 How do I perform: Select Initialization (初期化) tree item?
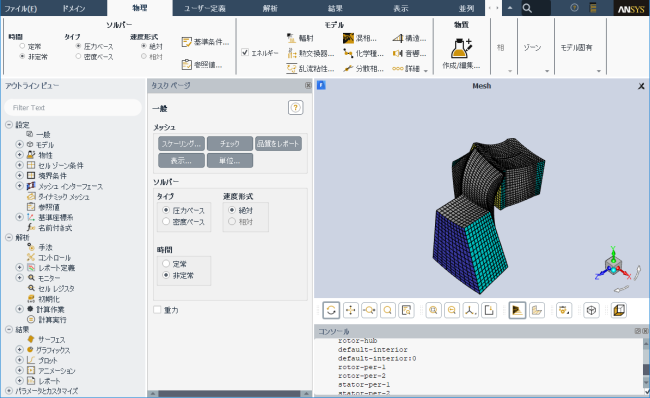pos(44,299)
